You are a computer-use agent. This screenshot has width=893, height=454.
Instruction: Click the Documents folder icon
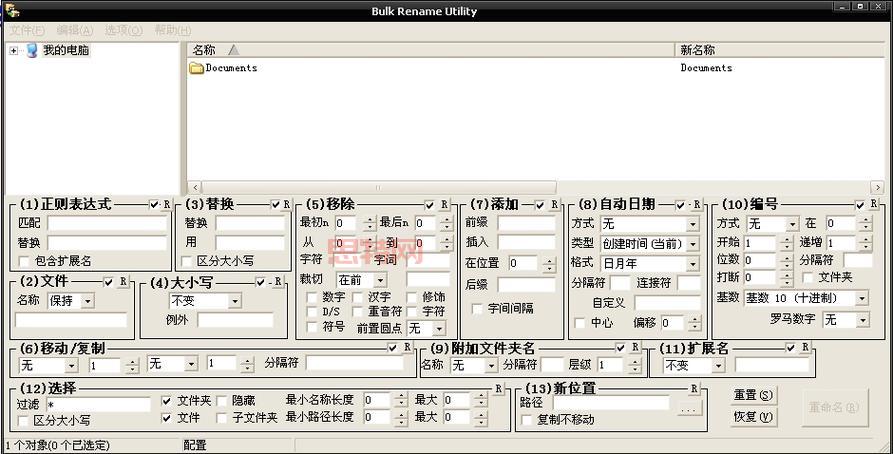click(x=196, y=68)
